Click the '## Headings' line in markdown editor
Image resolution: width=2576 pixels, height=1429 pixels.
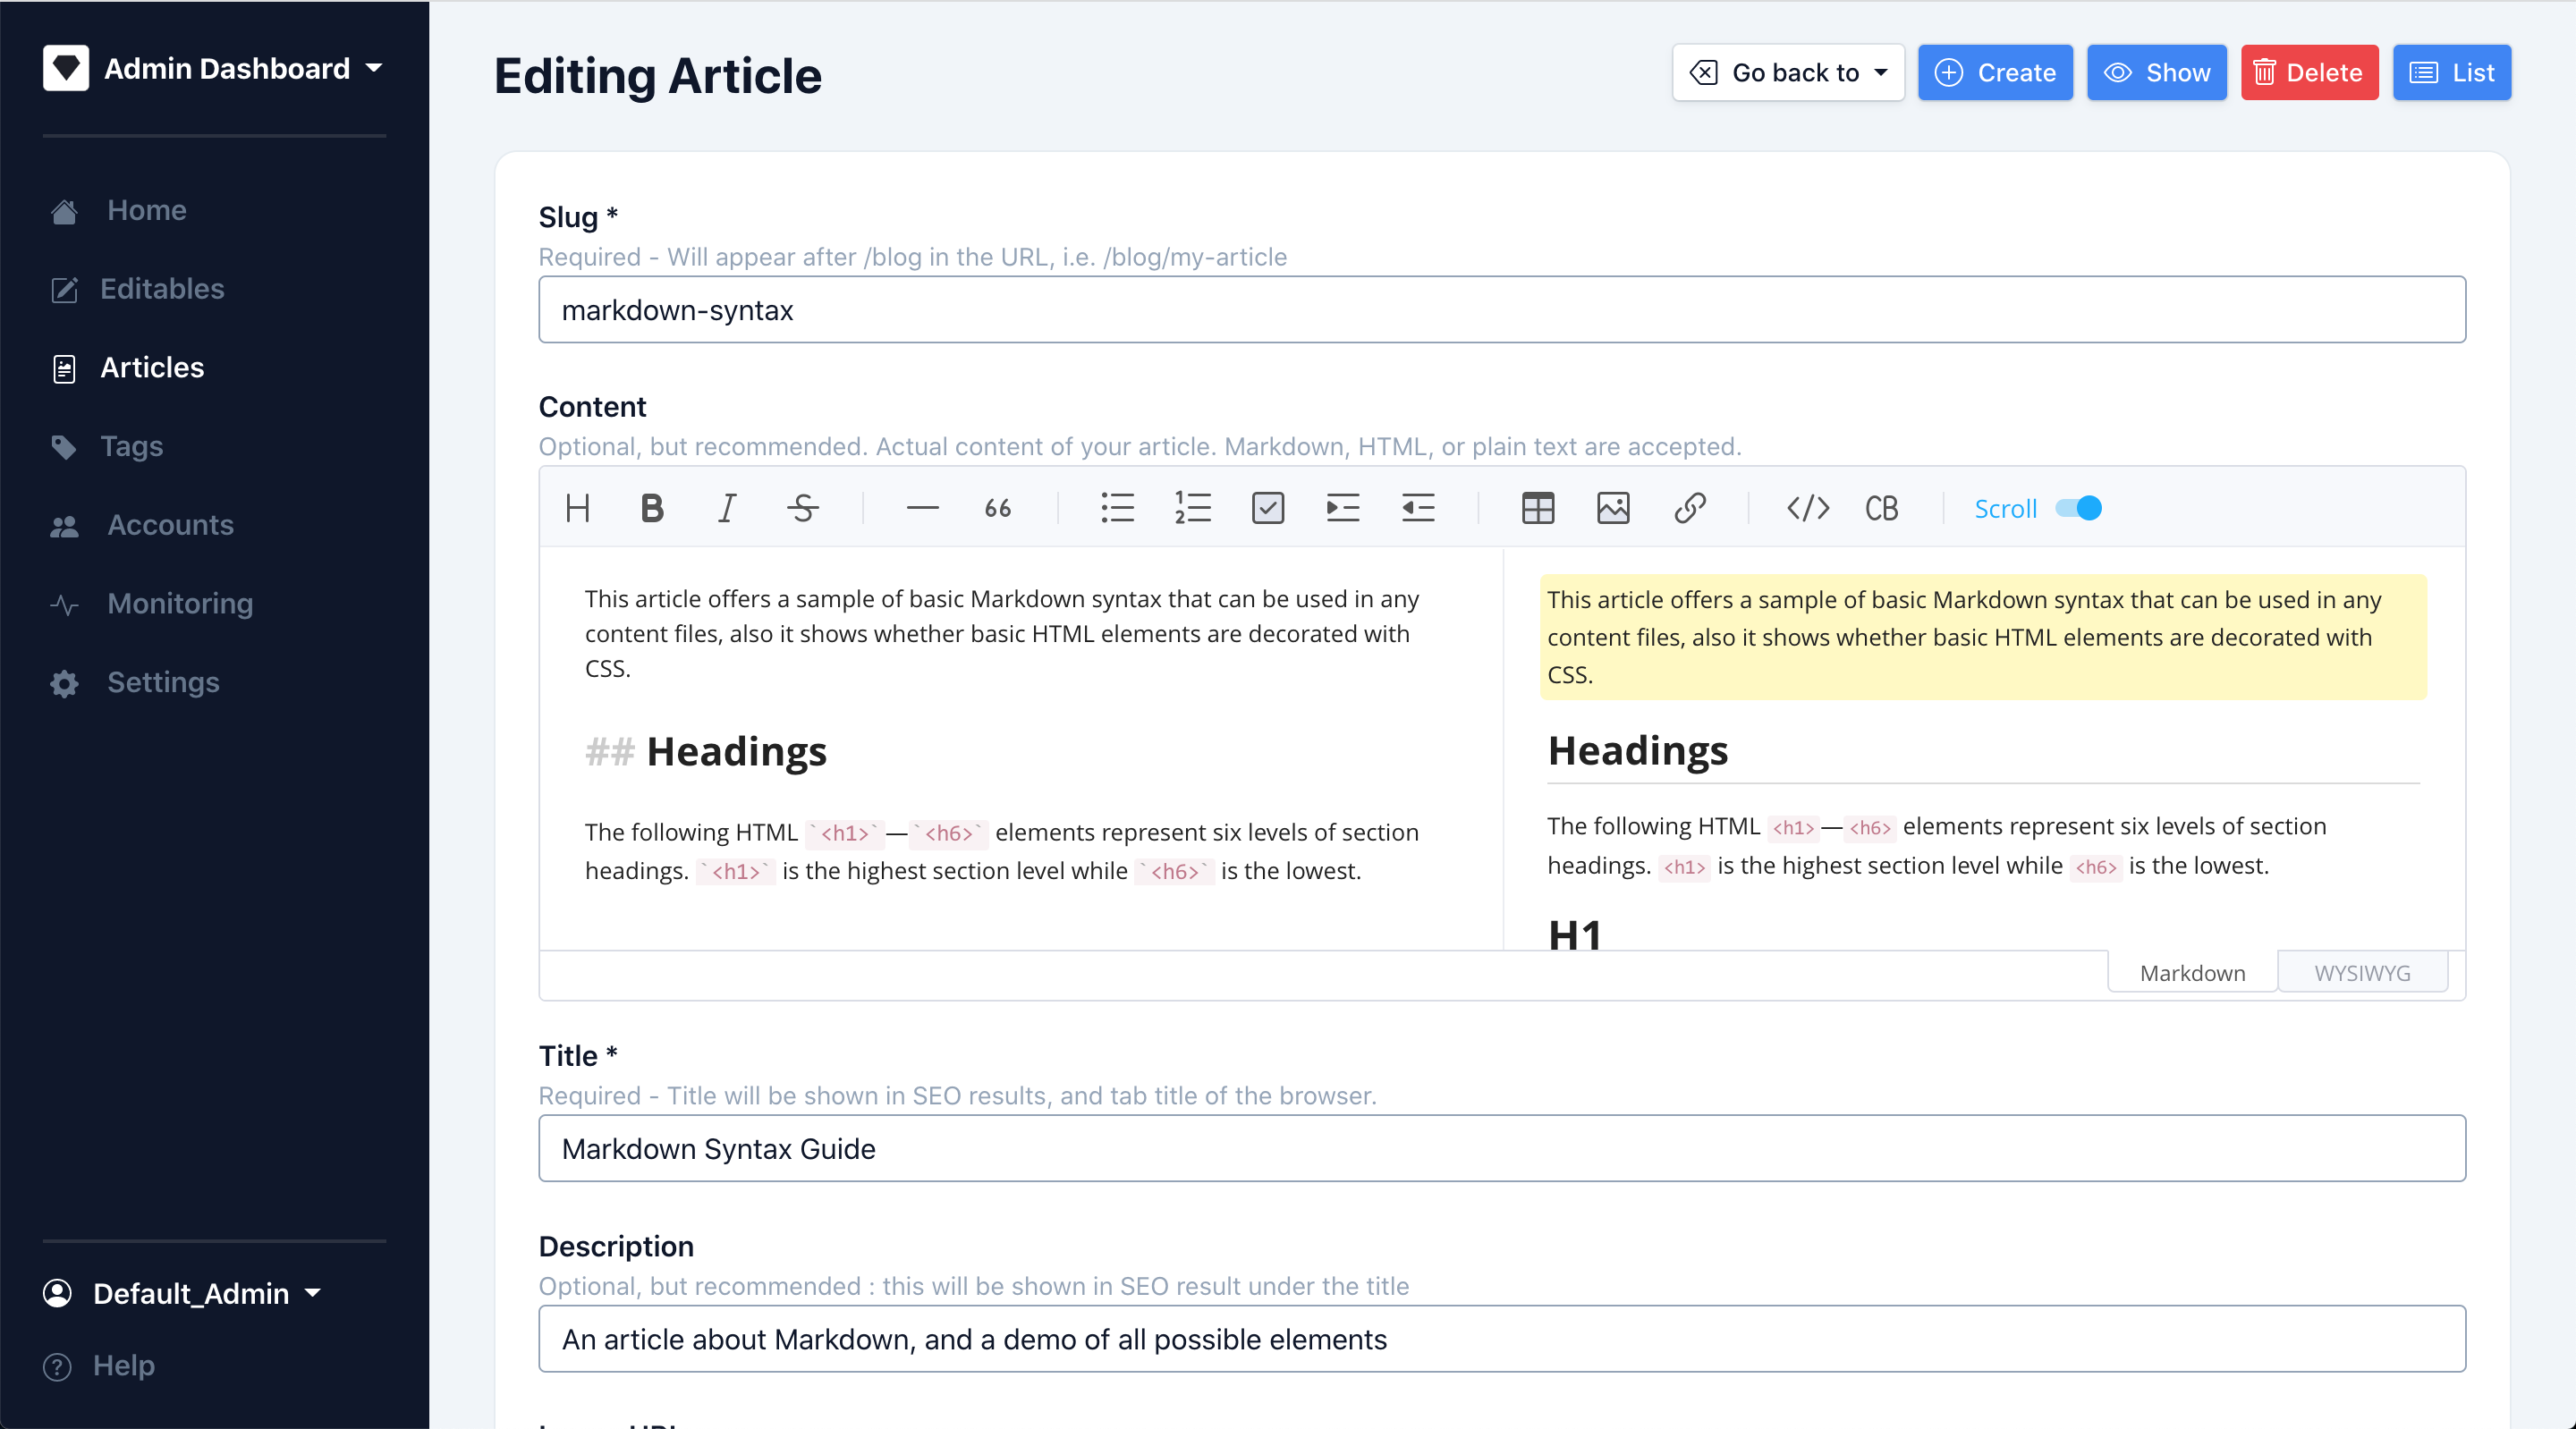coord(706,752)
